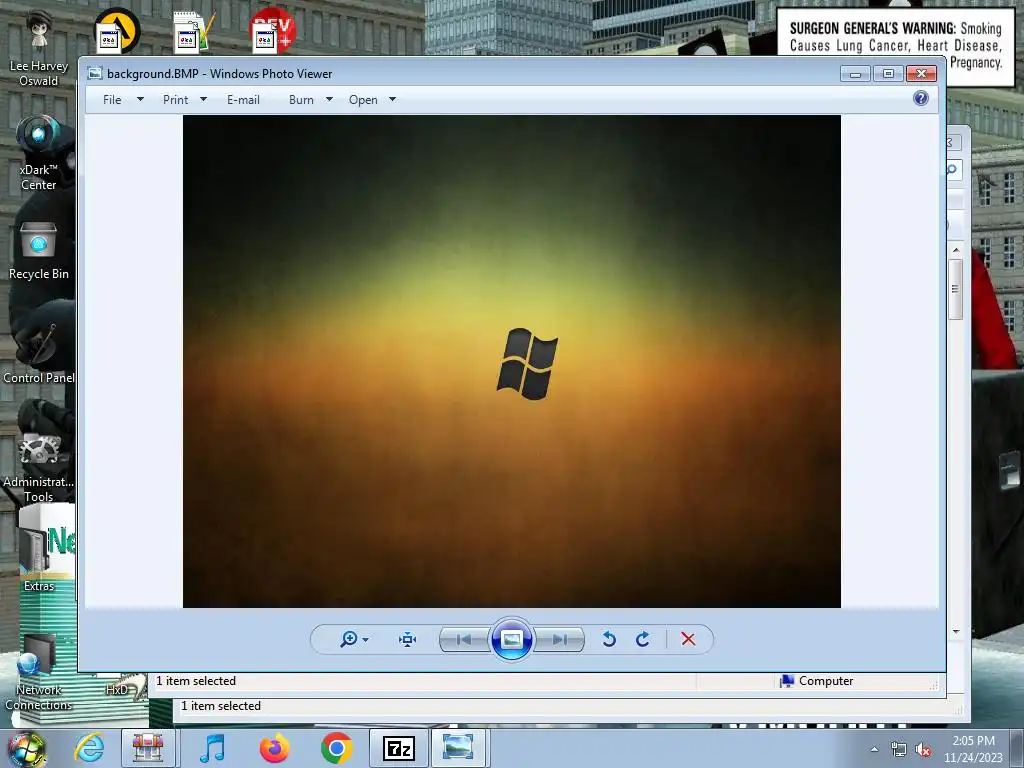Open xDark Center desktop icon

[39, 153]
